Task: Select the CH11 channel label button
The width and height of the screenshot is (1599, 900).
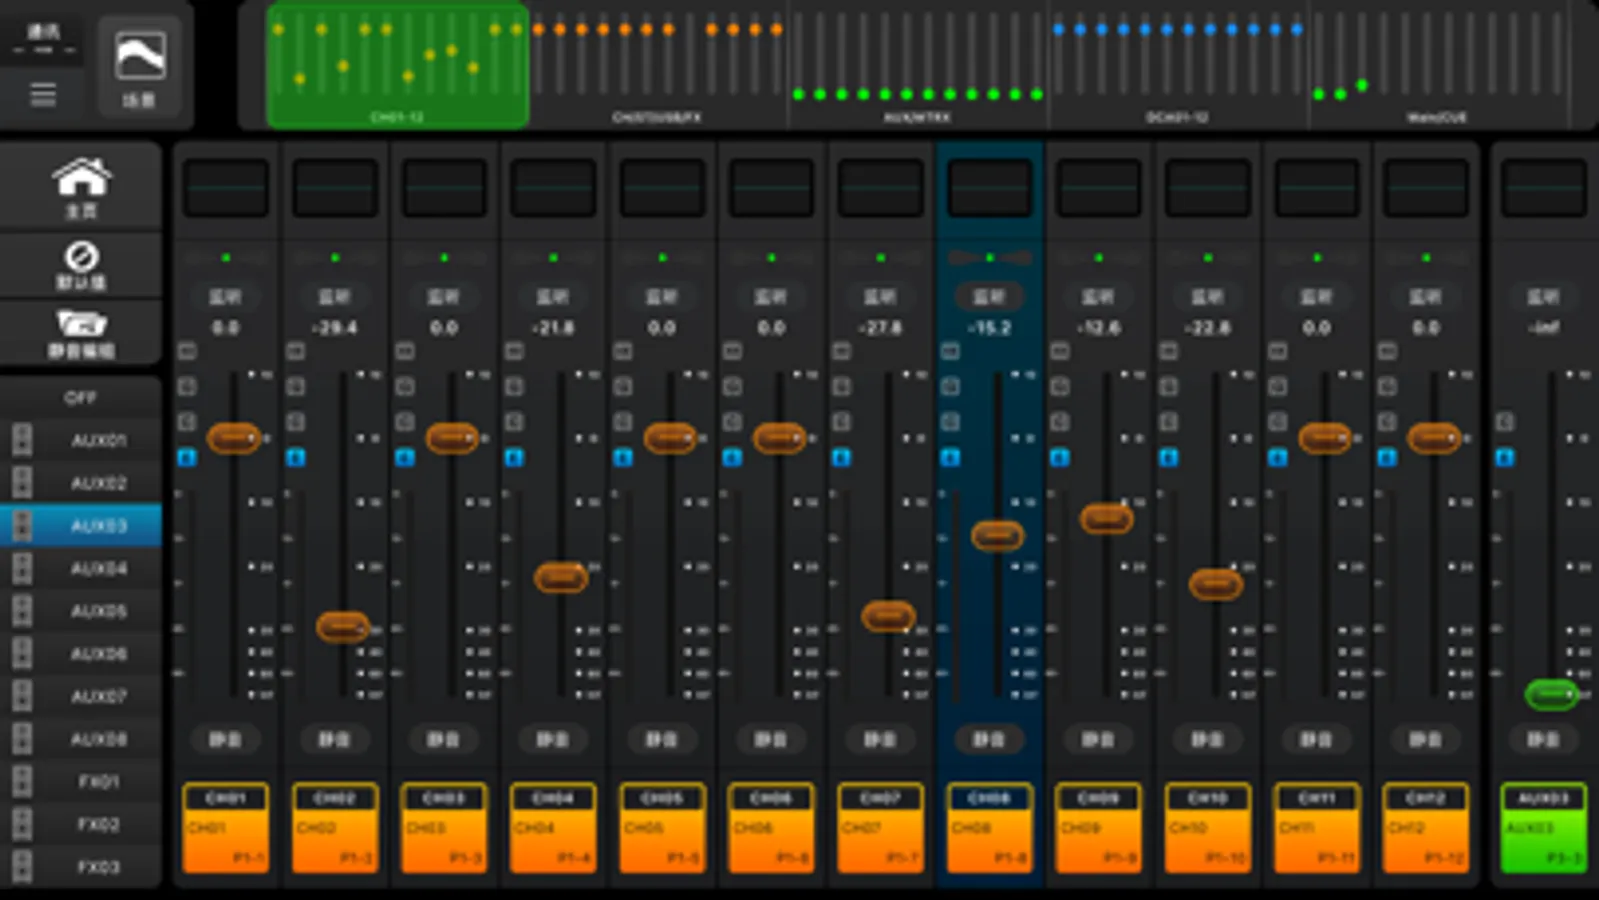Action: 1317,828
